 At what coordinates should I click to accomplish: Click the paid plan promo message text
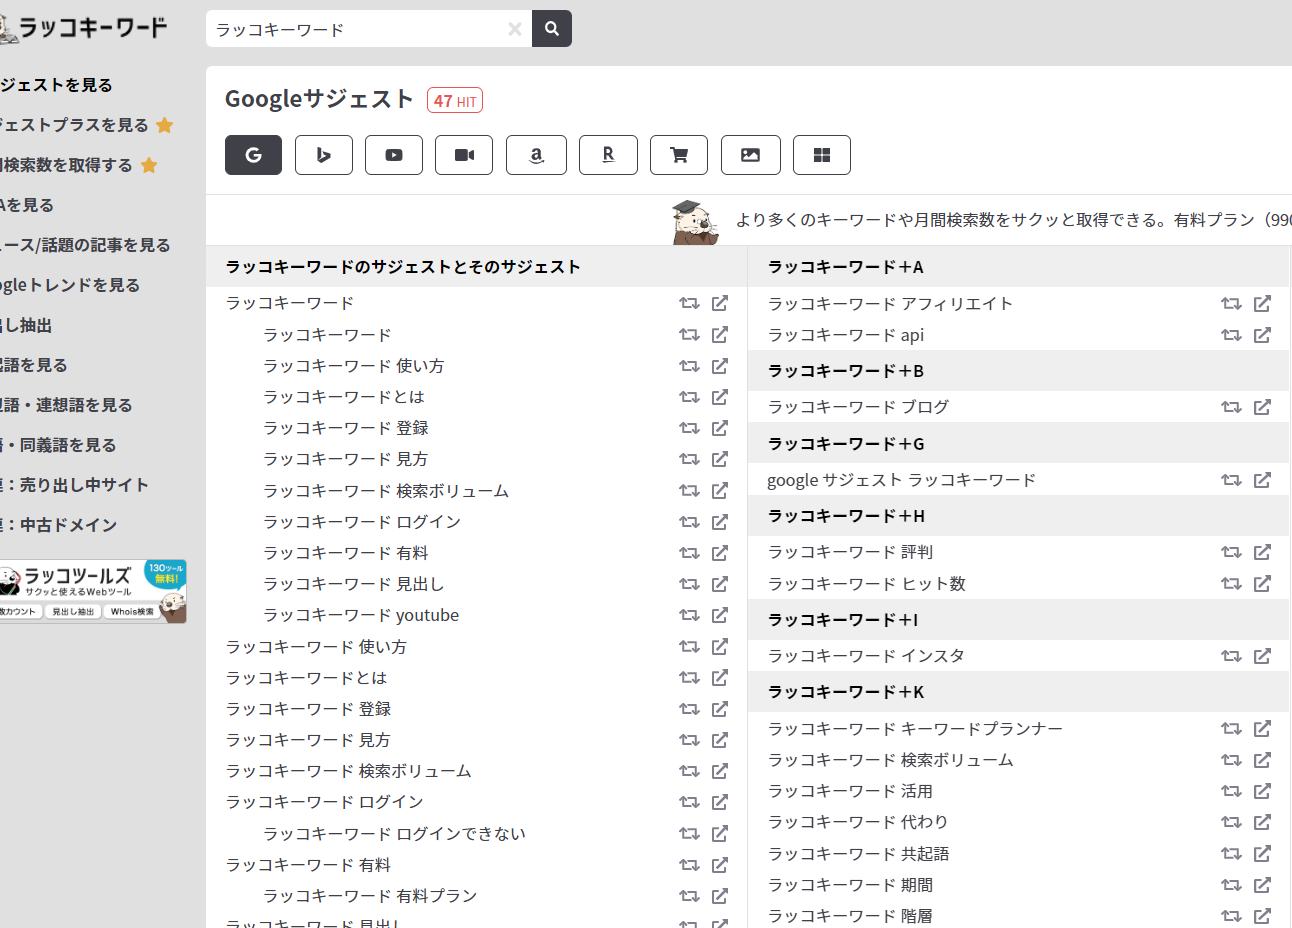point(1013,220)
